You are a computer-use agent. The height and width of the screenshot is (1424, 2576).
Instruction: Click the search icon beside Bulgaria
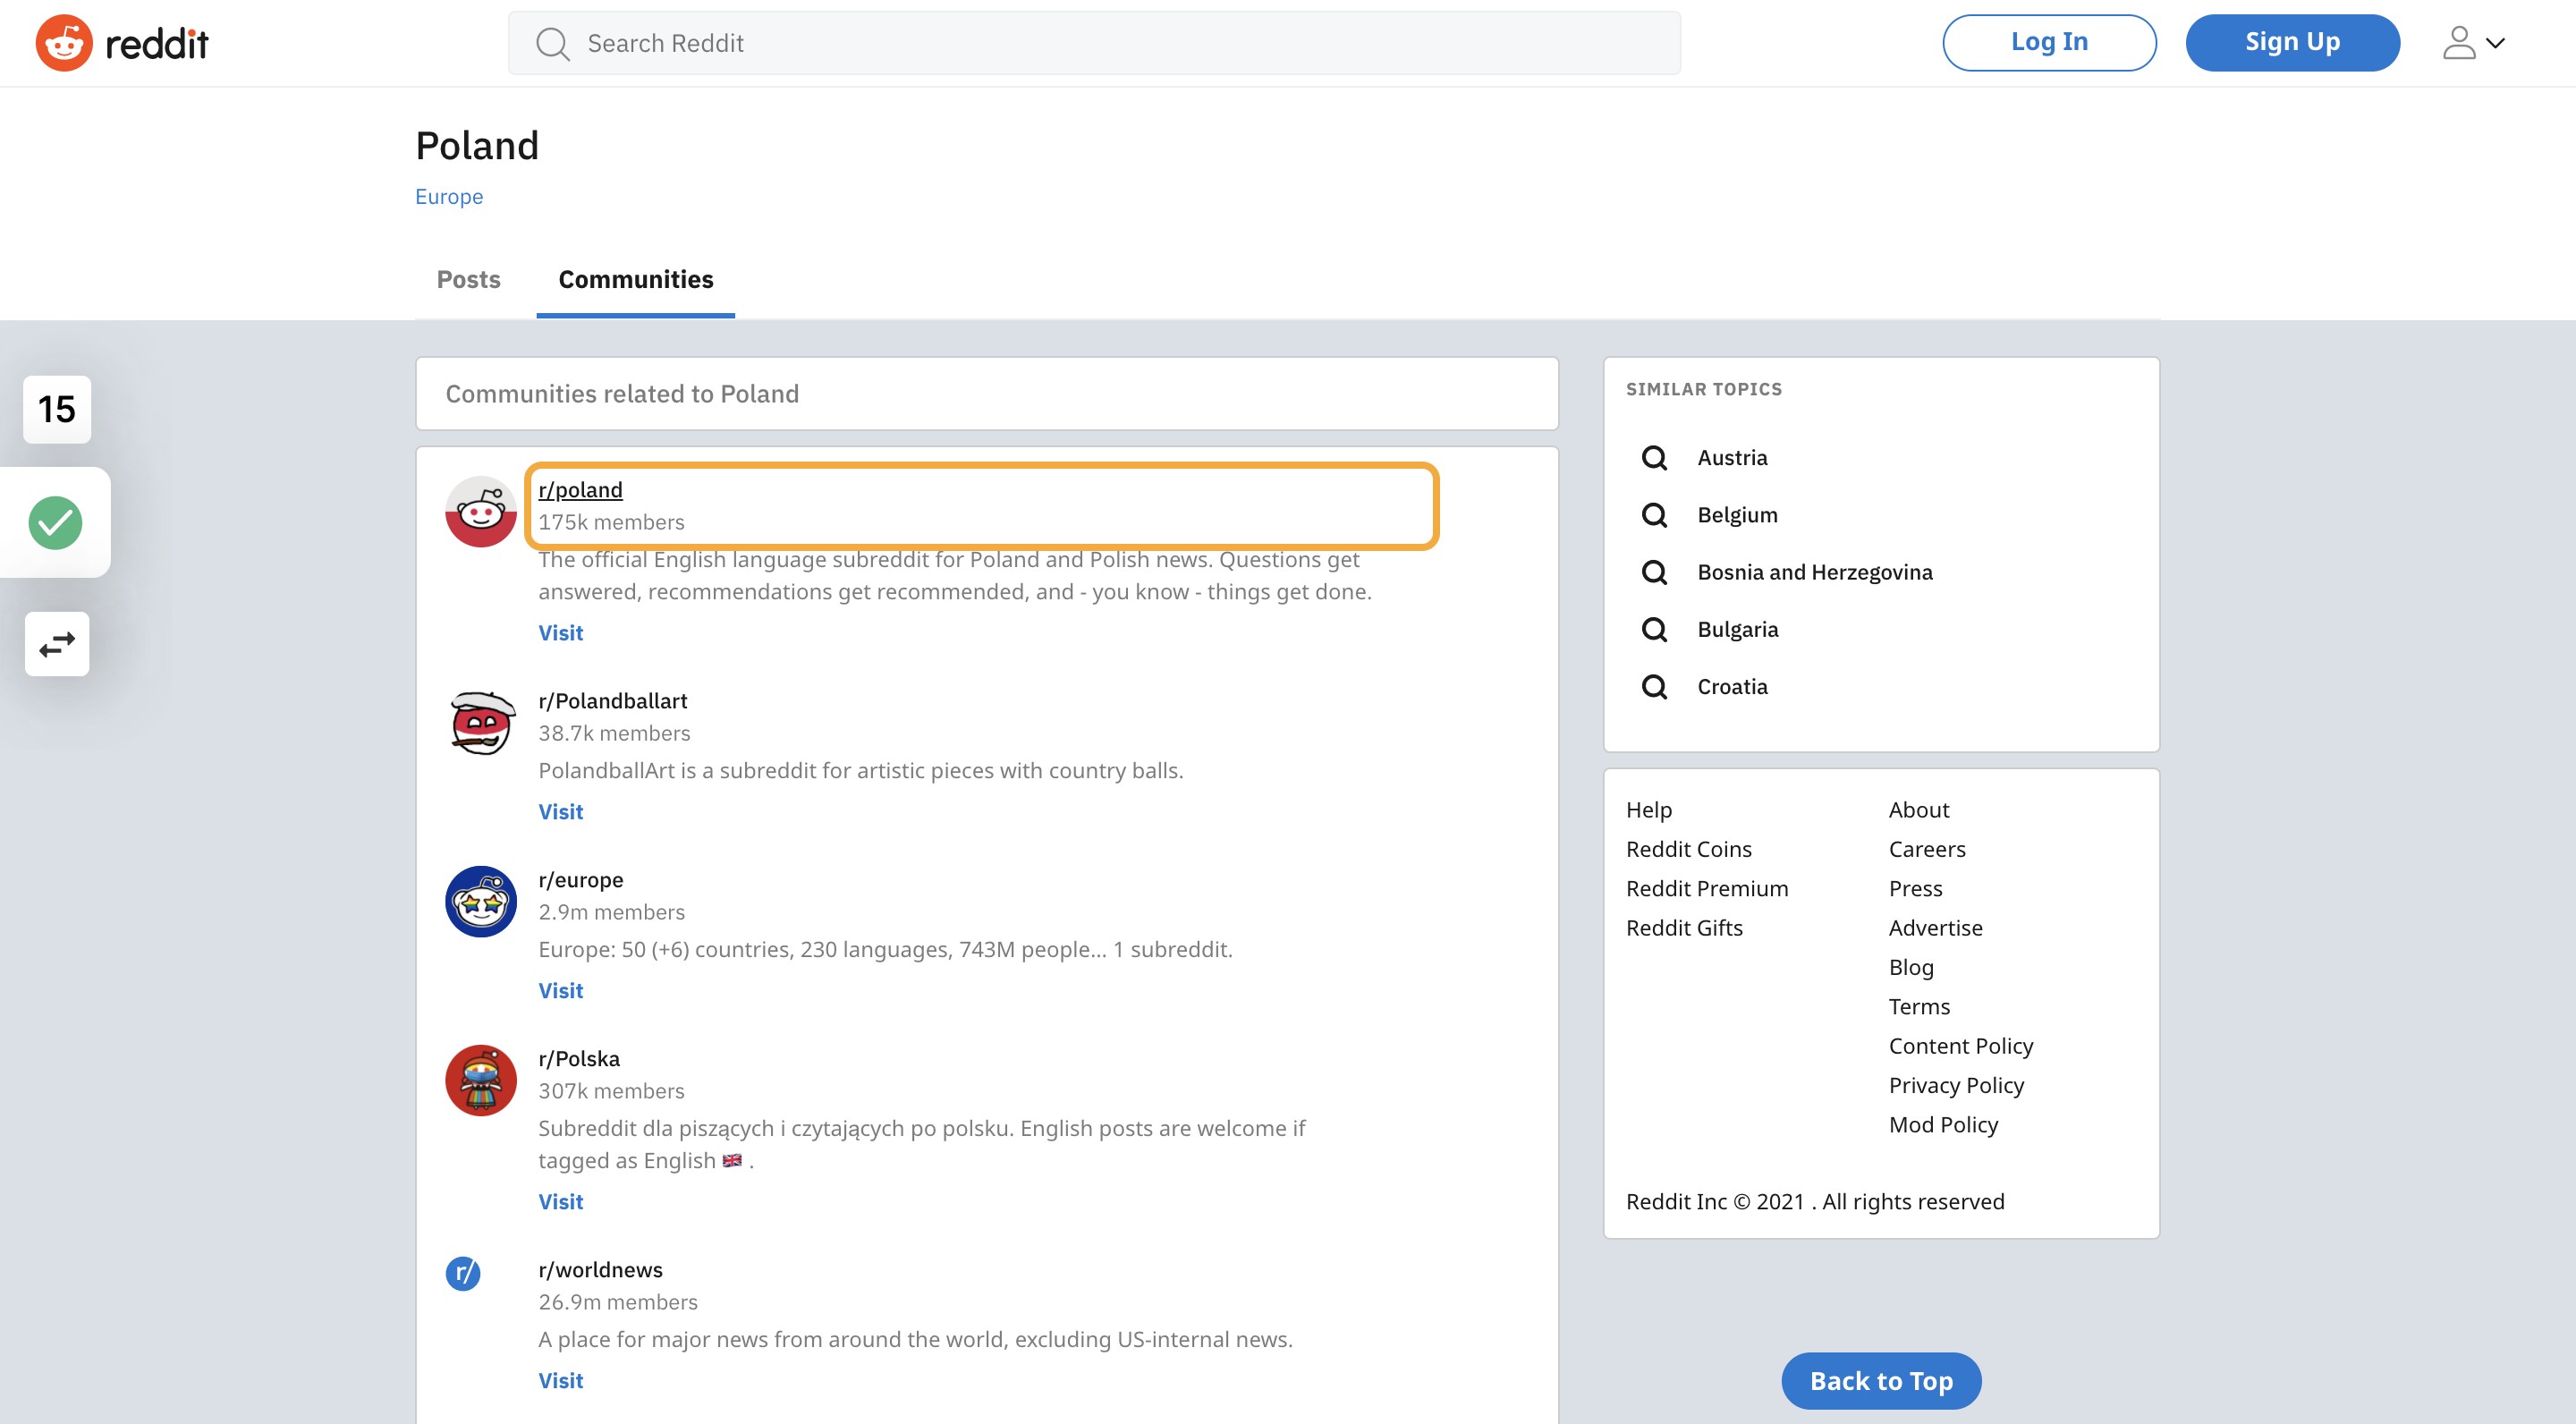coord(1654,629)
